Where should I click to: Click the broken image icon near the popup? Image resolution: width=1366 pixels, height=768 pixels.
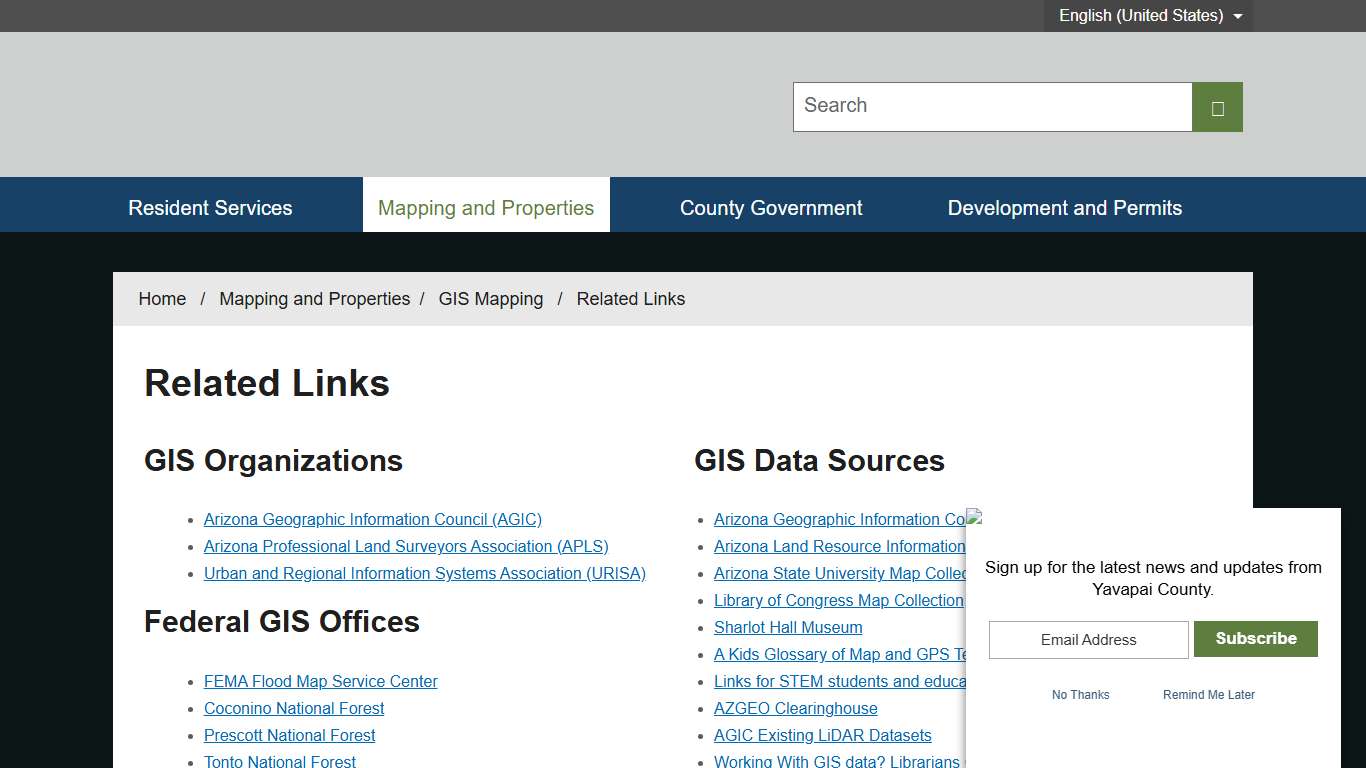974,518
